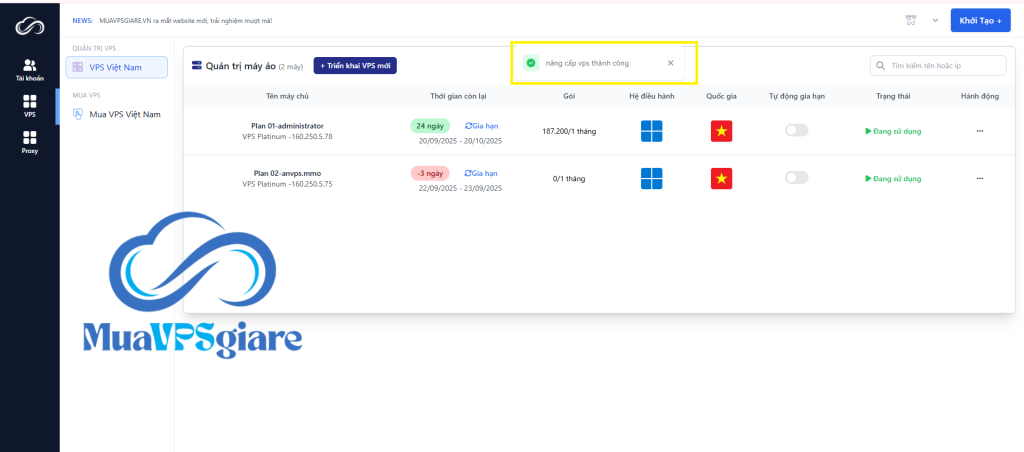
Task: Enable auto-renew for Plan 02-anvps.mmo
Action: (796, 177)
